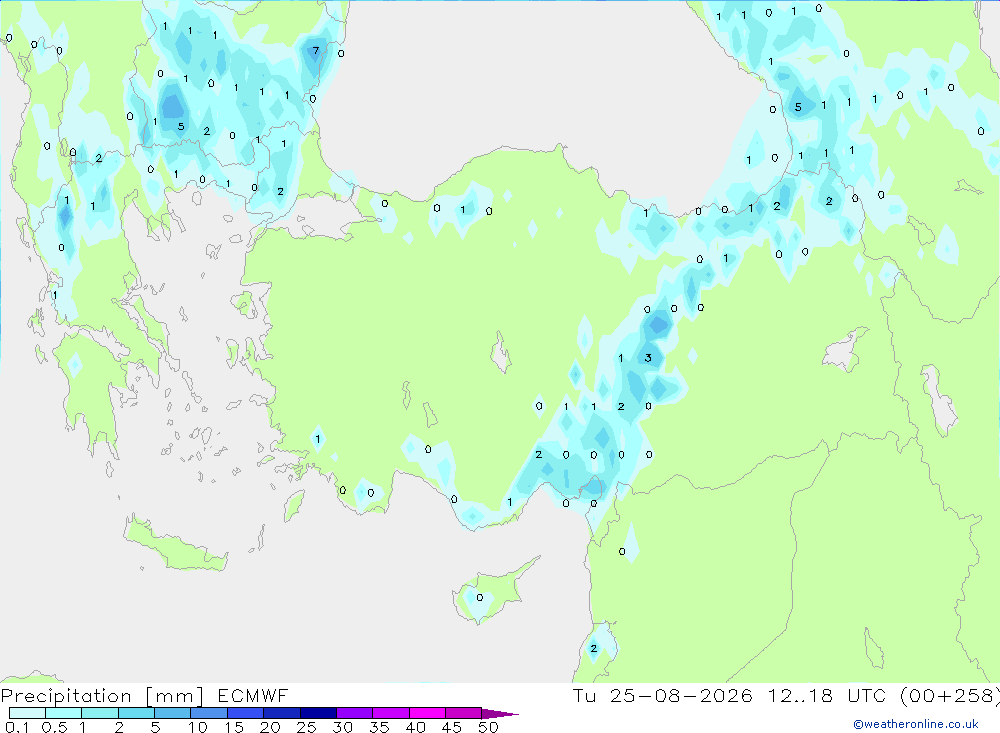Click the legend label "10"
1000x733 pixels.
(x=197, y=727)
